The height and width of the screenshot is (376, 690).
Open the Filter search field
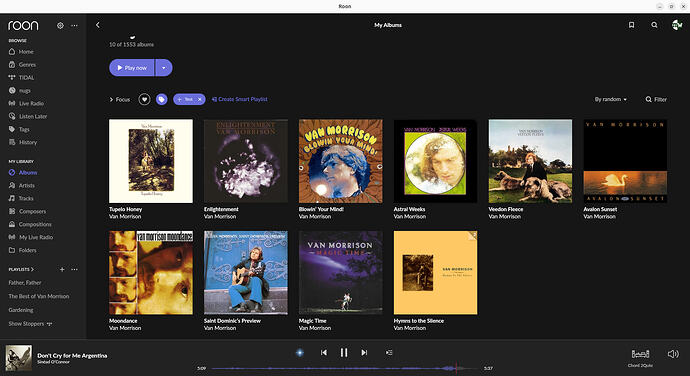click(x=656, y=100)
